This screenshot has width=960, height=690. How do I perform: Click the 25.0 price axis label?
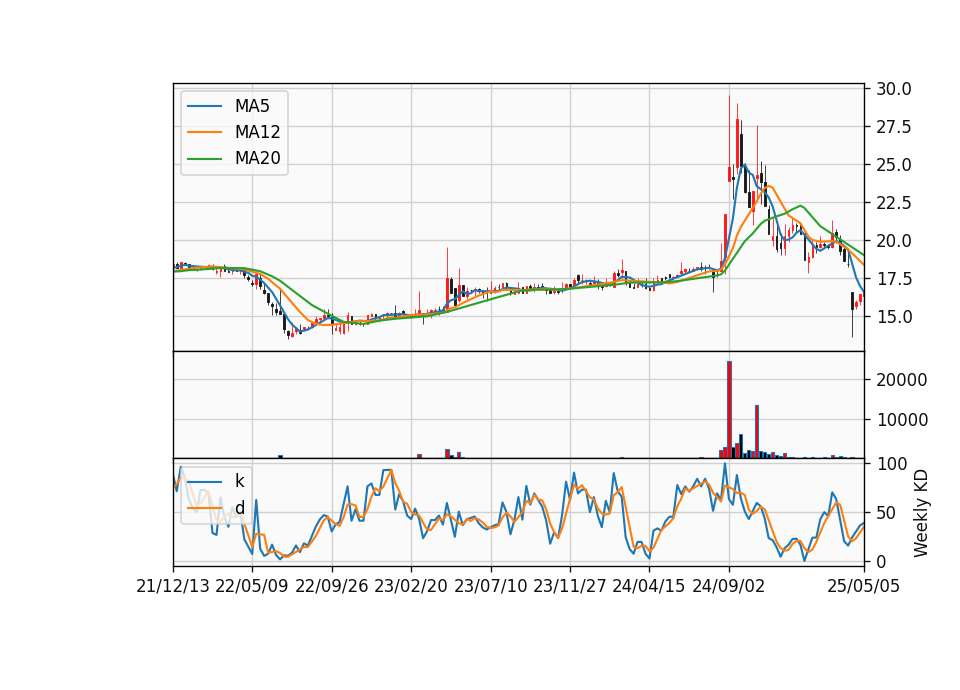pos(894,165)
